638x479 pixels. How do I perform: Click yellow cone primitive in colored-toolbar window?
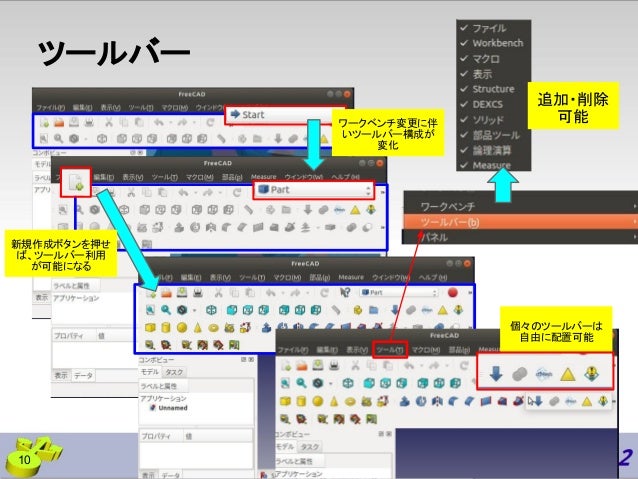click(197, 327)
